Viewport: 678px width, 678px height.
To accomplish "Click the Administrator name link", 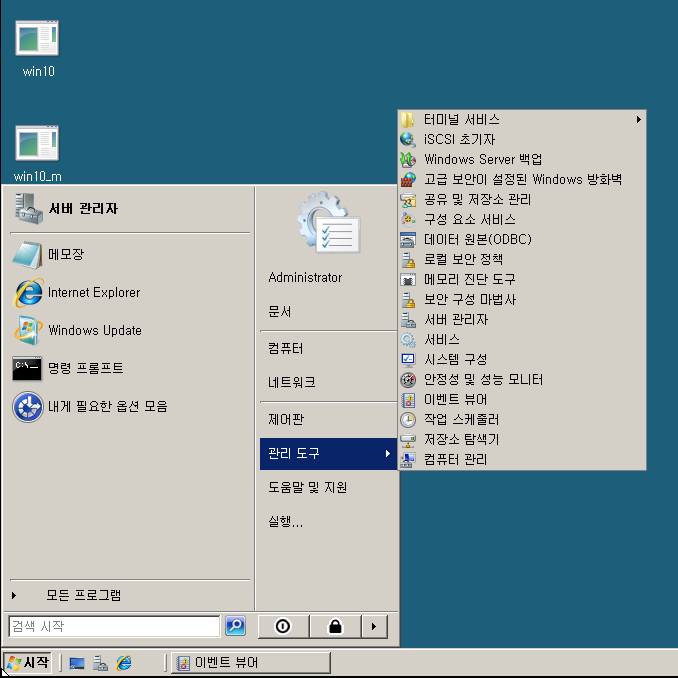I will click(305, 277).
